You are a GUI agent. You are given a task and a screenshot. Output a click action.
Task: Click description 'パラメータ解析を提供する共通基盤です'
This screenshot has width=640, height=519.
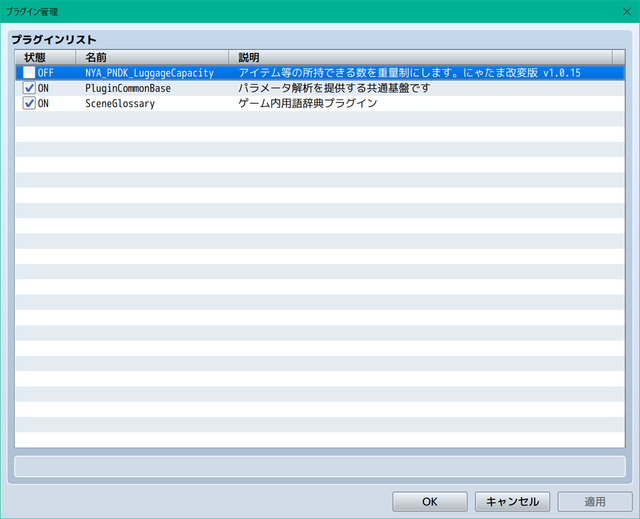[334, 88]
